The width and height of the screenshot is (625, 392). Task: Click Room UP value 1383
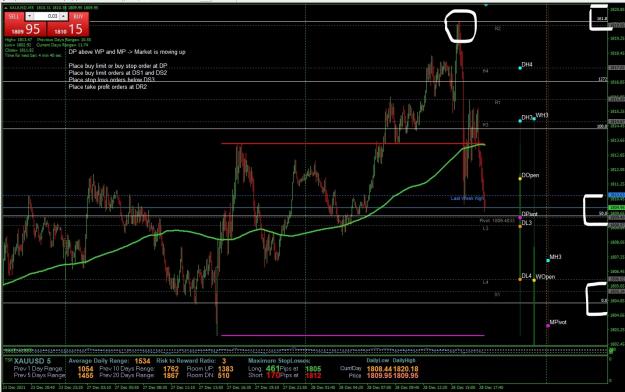coord(226,369)
